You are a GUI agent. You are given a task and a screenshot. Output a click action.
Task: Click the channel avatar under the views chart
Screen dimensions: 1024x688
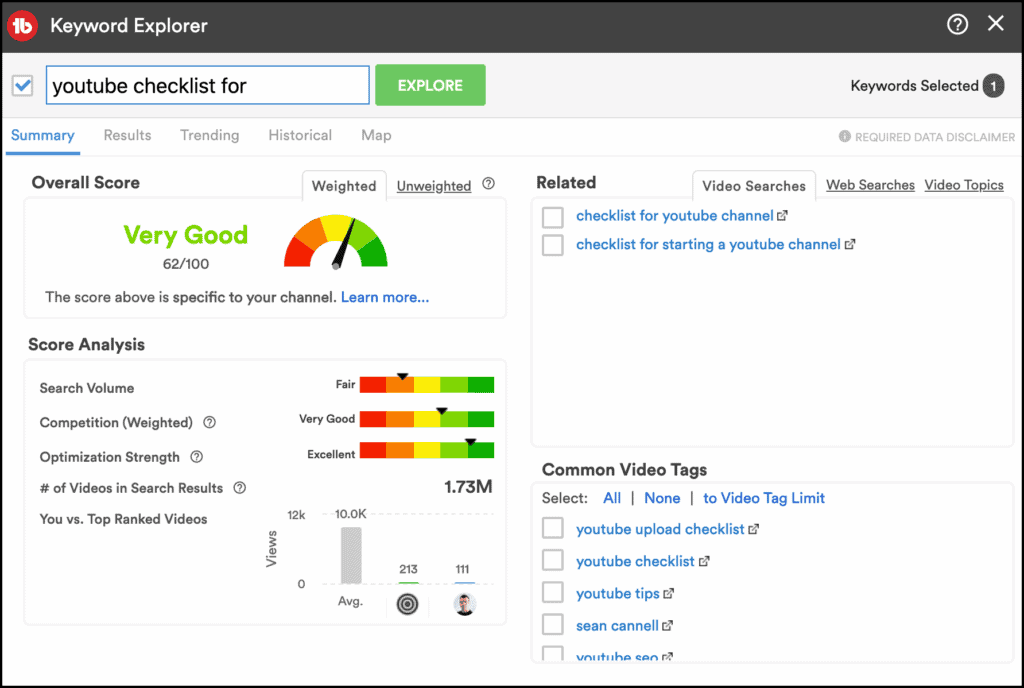point(464,604)
